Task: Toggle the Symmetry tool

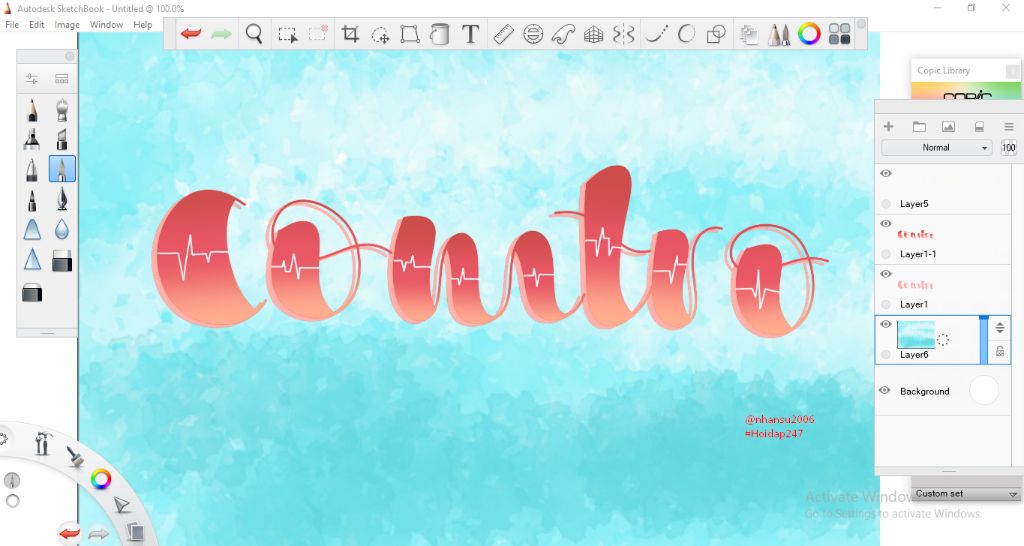Action: coord(624,33)
